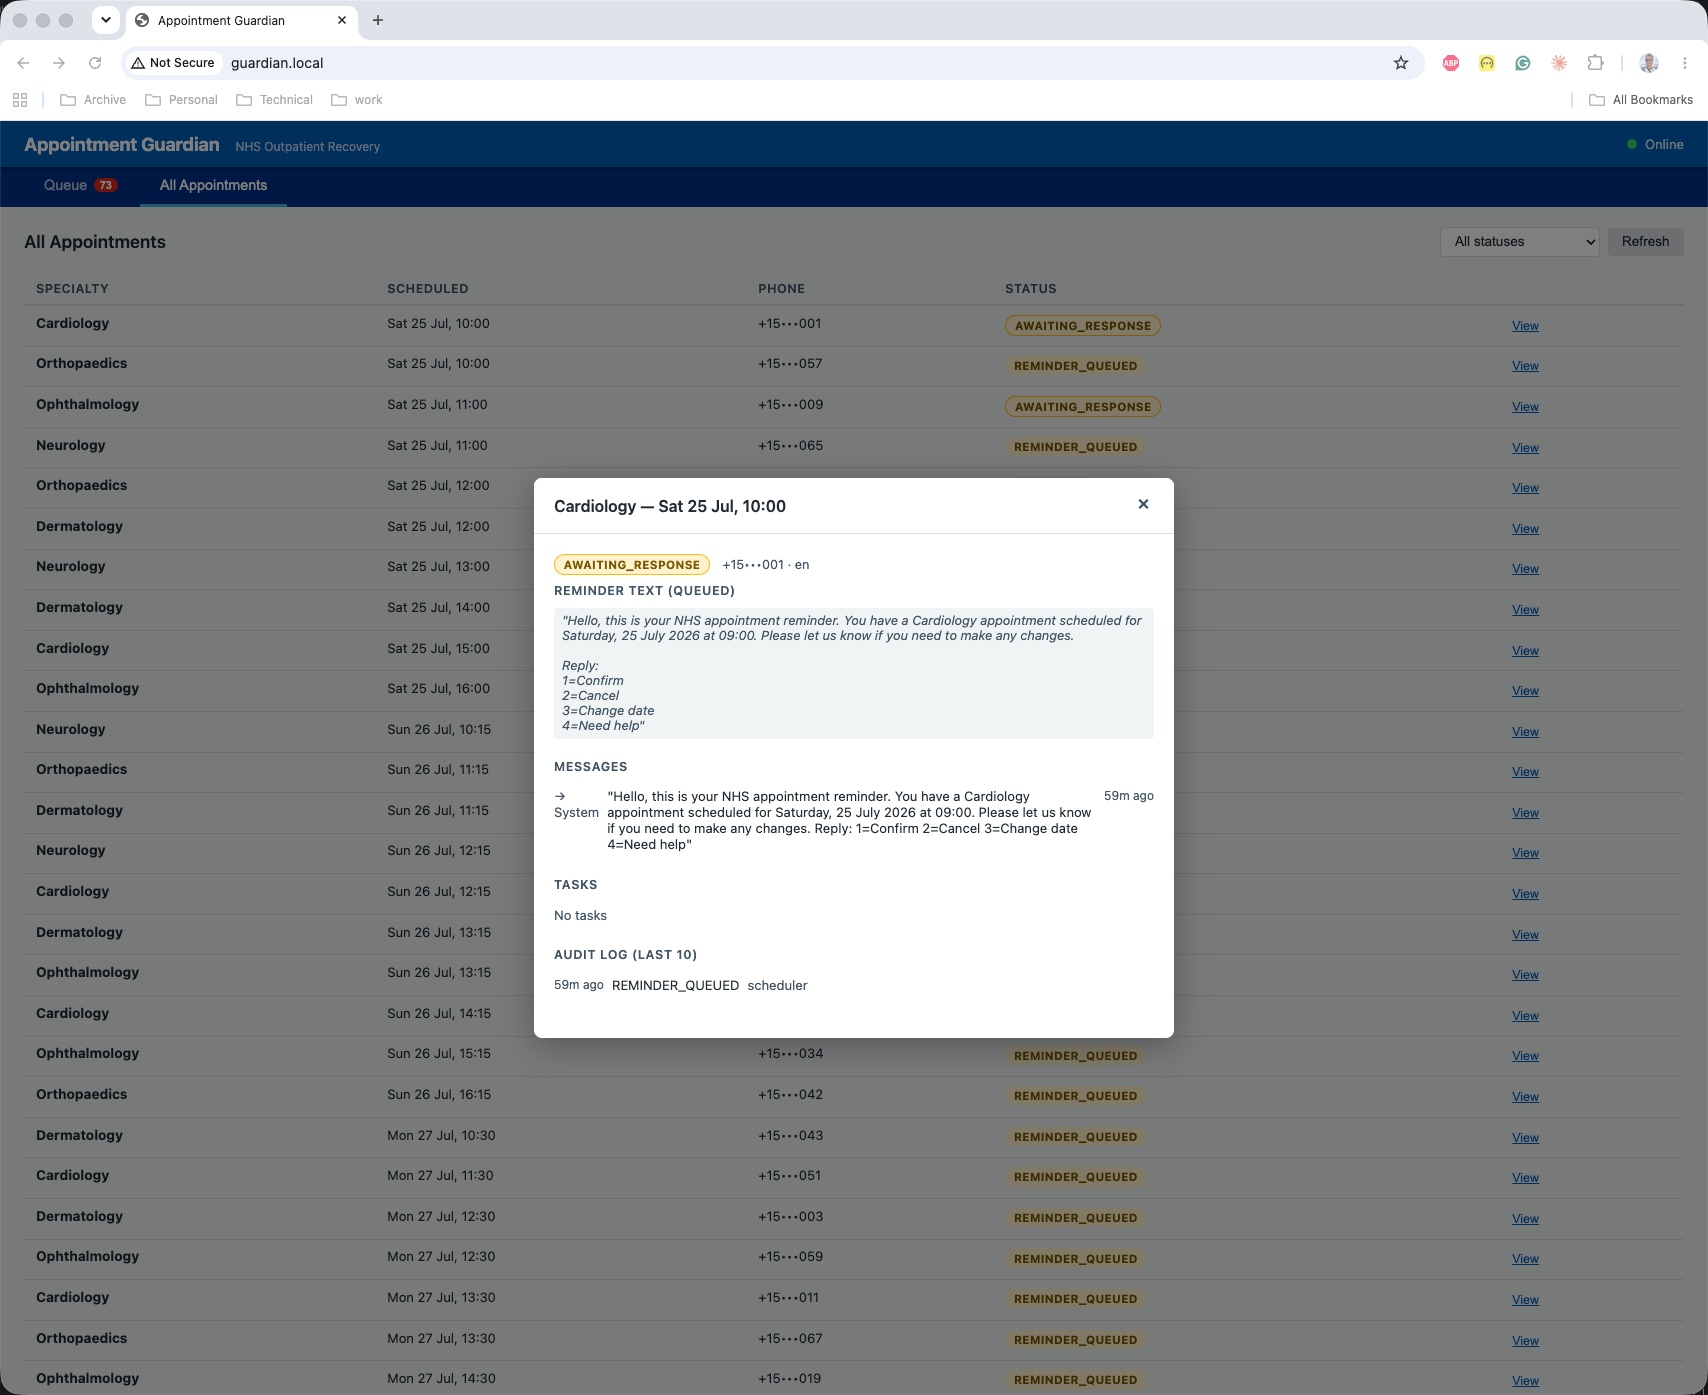Select the Appointment Guardian browser tab
Image resolution: width=1708 pixels, height=1395 pixels.
click(x=242, y=21)
